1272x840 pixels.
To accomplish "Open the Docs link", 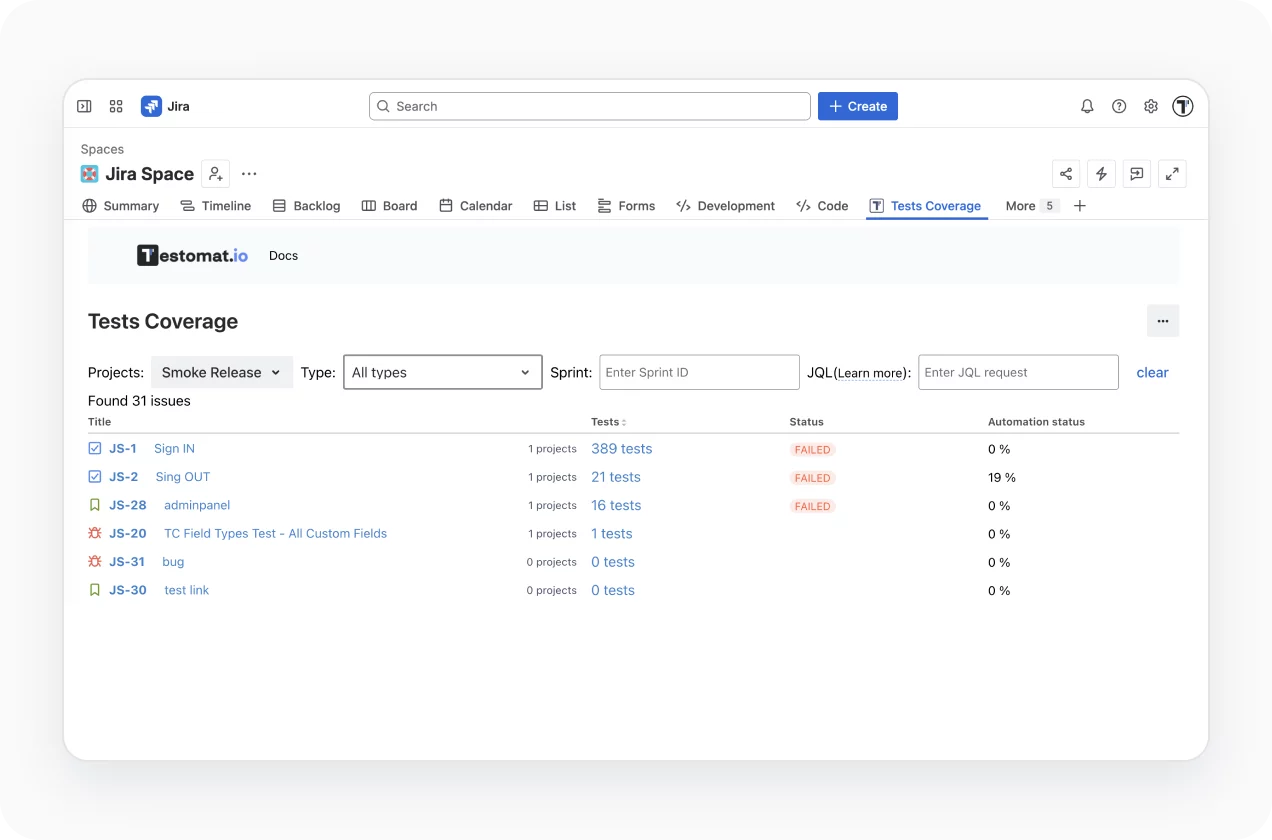I will [284, 256].
